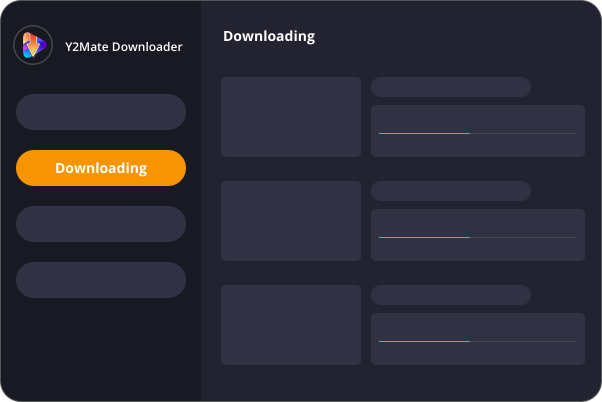Click completed portion of third progress bar
The image size is (602, 402).
(x=424, y=341)
